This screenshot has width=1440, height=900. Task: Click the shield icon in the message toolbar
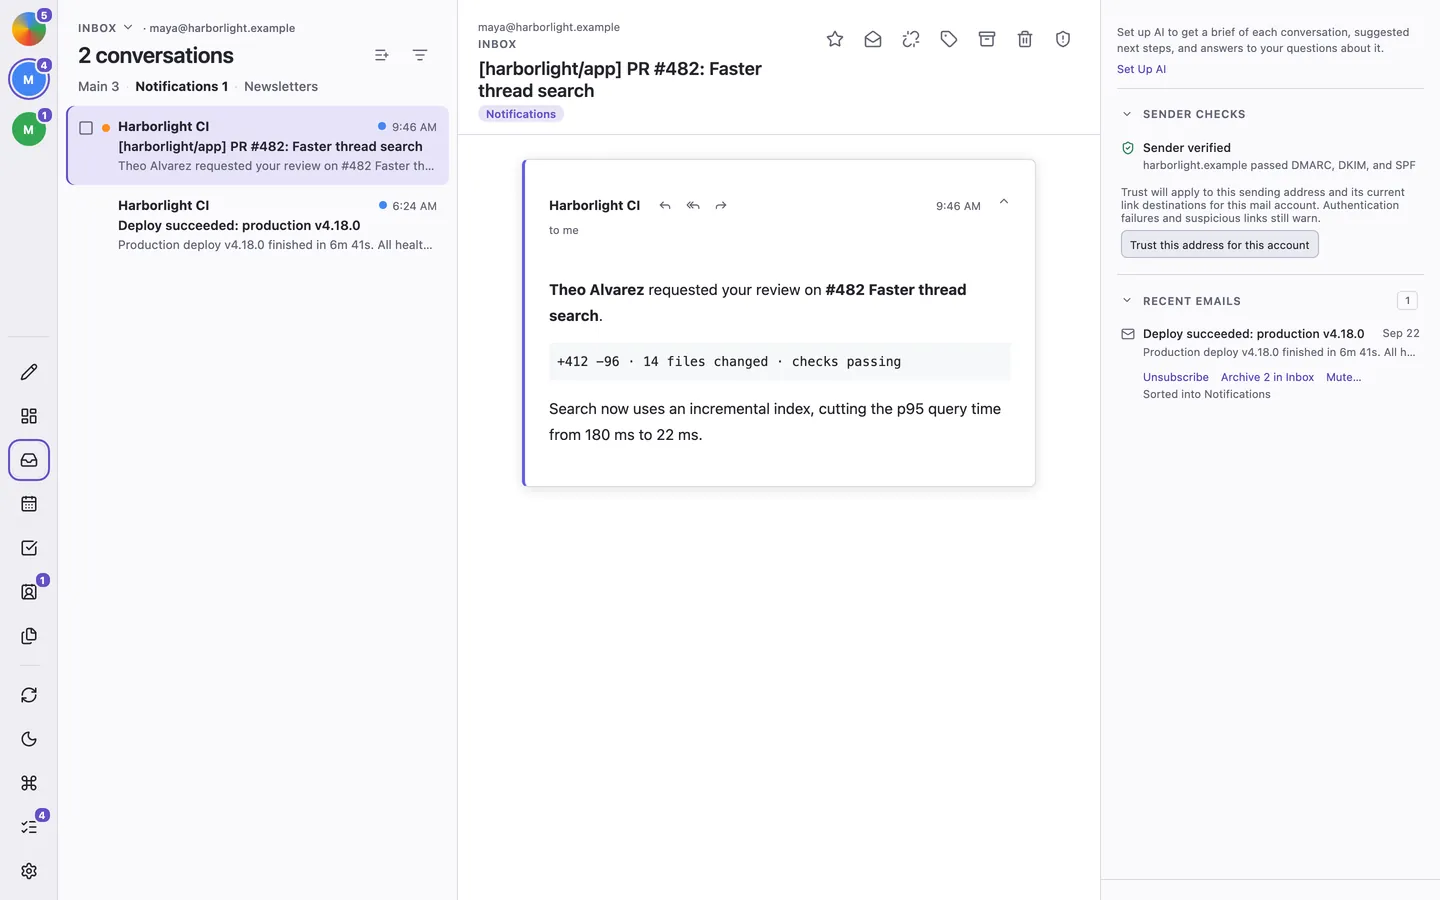1063,39
